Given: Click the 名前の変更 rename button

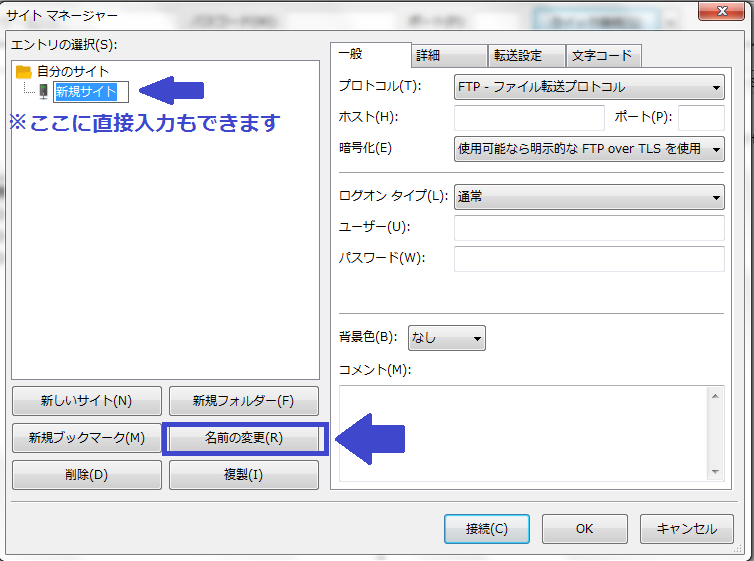Looking at the screenshot, I should [x=244, y=438].
